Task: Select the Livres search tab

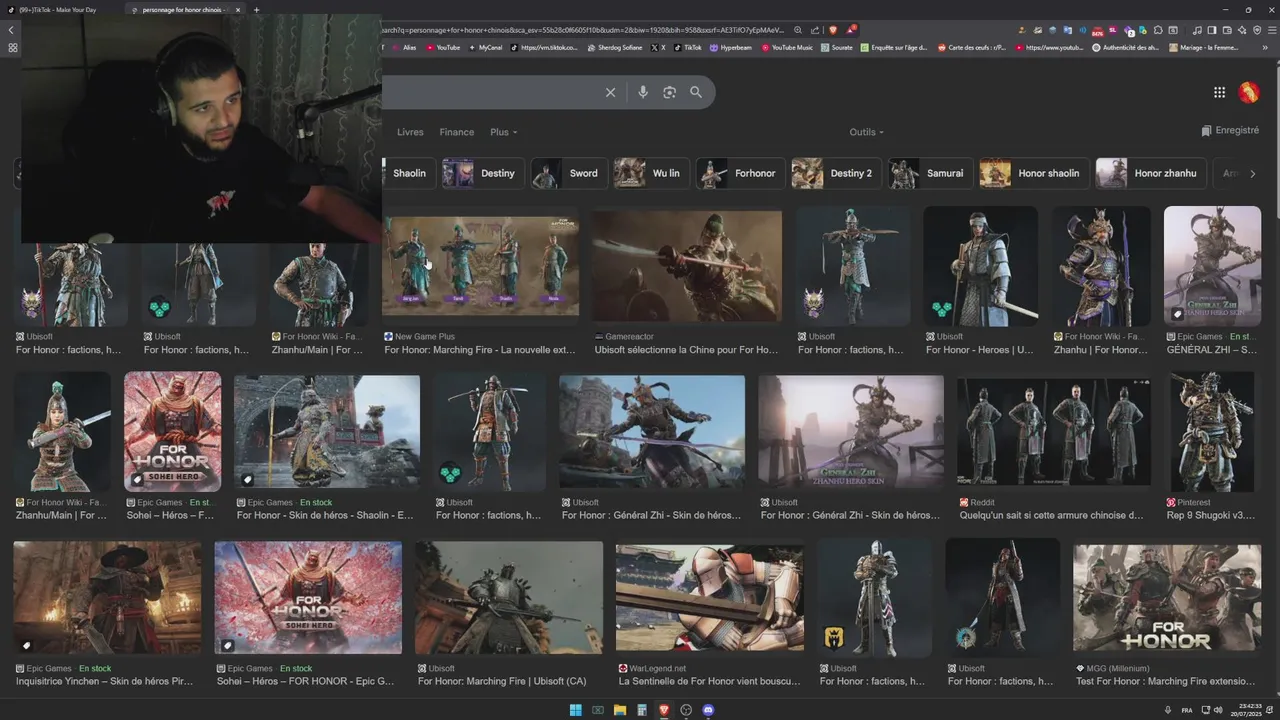Action: pyautogui.click(x=410, y=132)
